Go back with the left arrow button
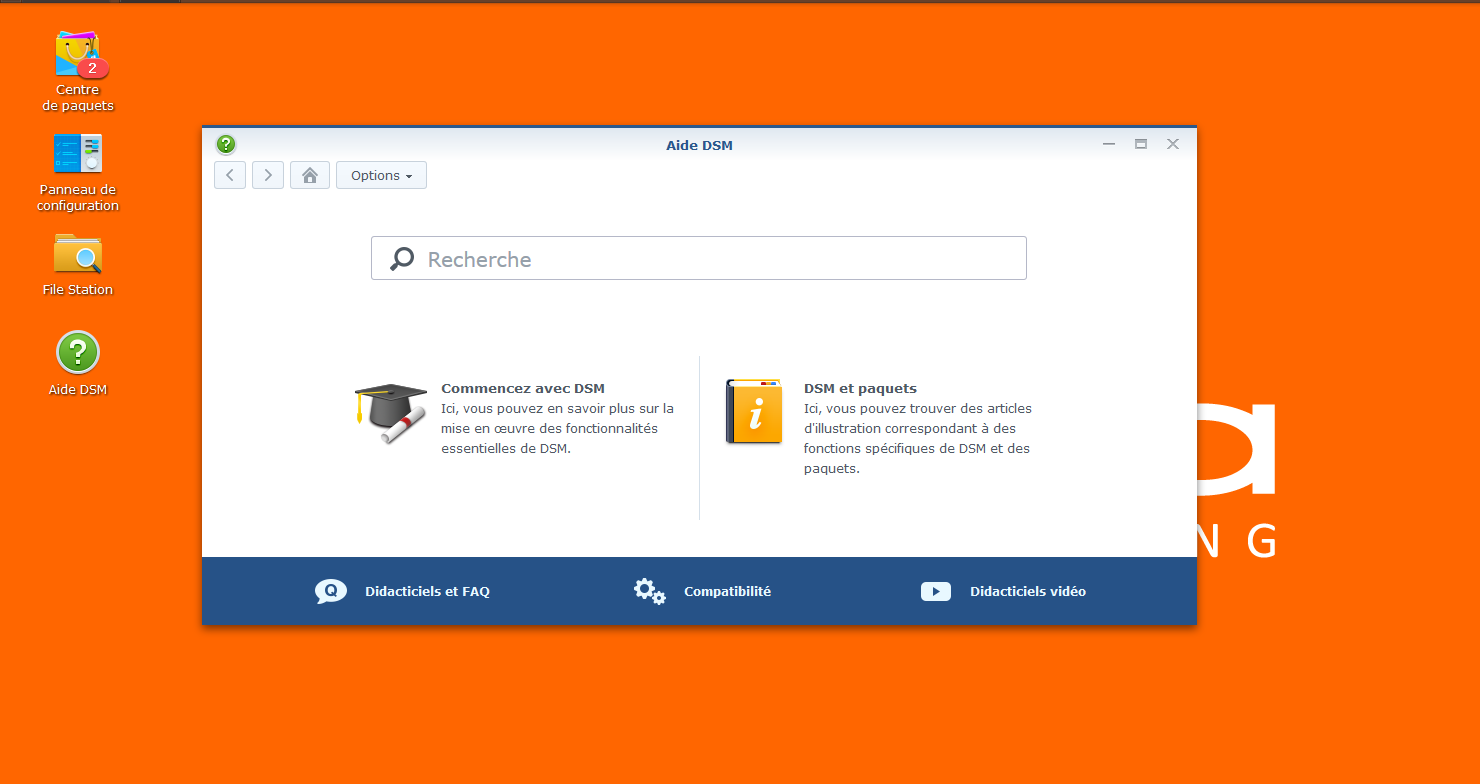Screen dimensions: 1480x784 coord(230,175)
